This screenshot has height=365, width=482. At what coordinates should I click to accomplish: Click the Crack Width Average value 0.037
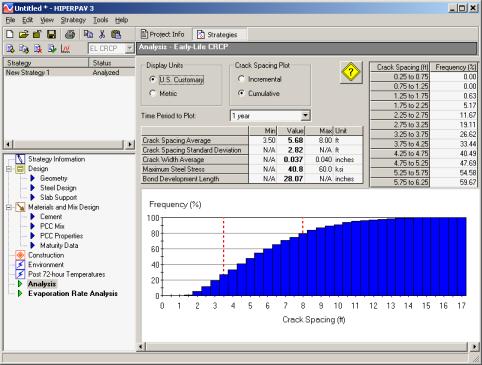coord(293,160)
